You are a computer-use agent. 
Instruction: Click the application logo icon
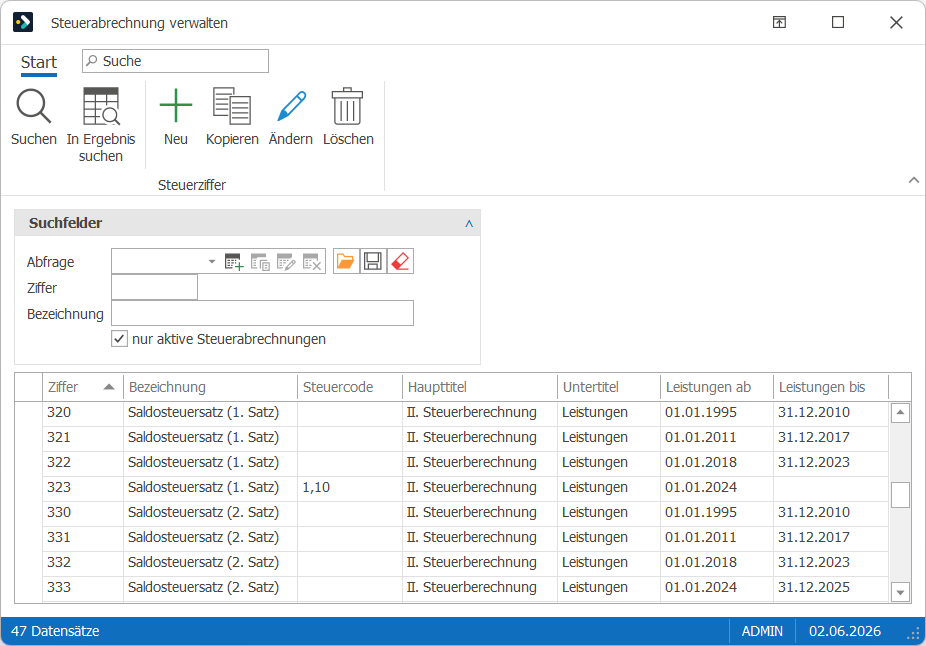pos(23,22)
